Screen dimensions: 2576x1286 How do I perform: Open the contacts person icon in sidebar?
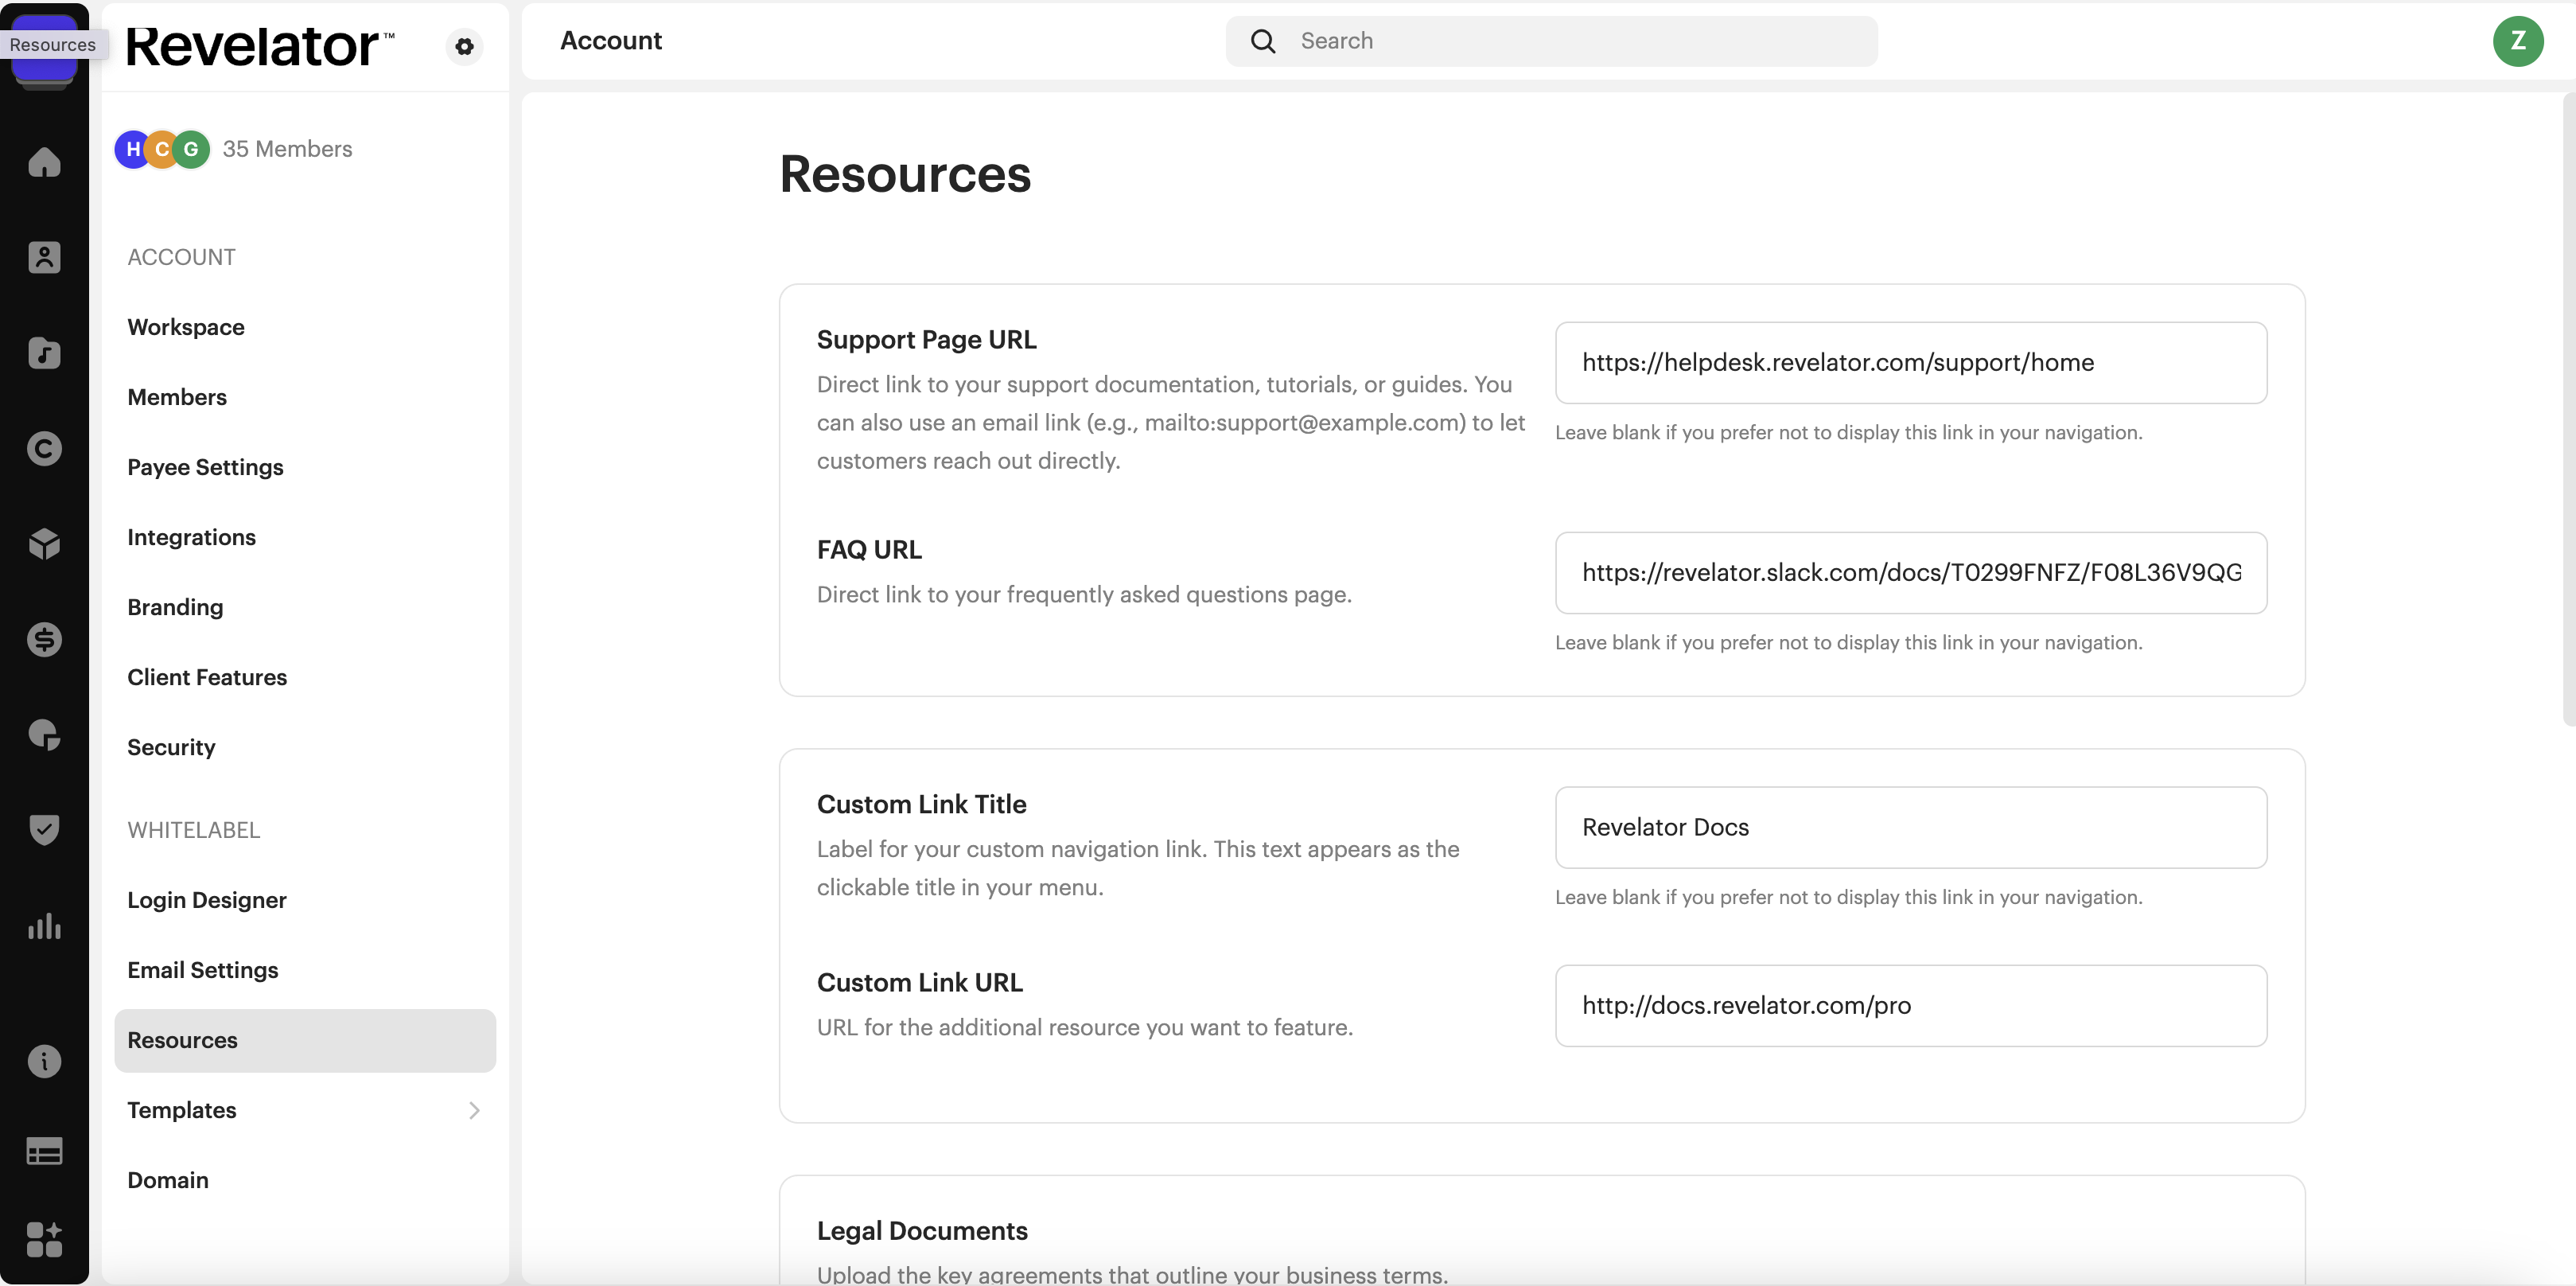click(x=44, y=257)
